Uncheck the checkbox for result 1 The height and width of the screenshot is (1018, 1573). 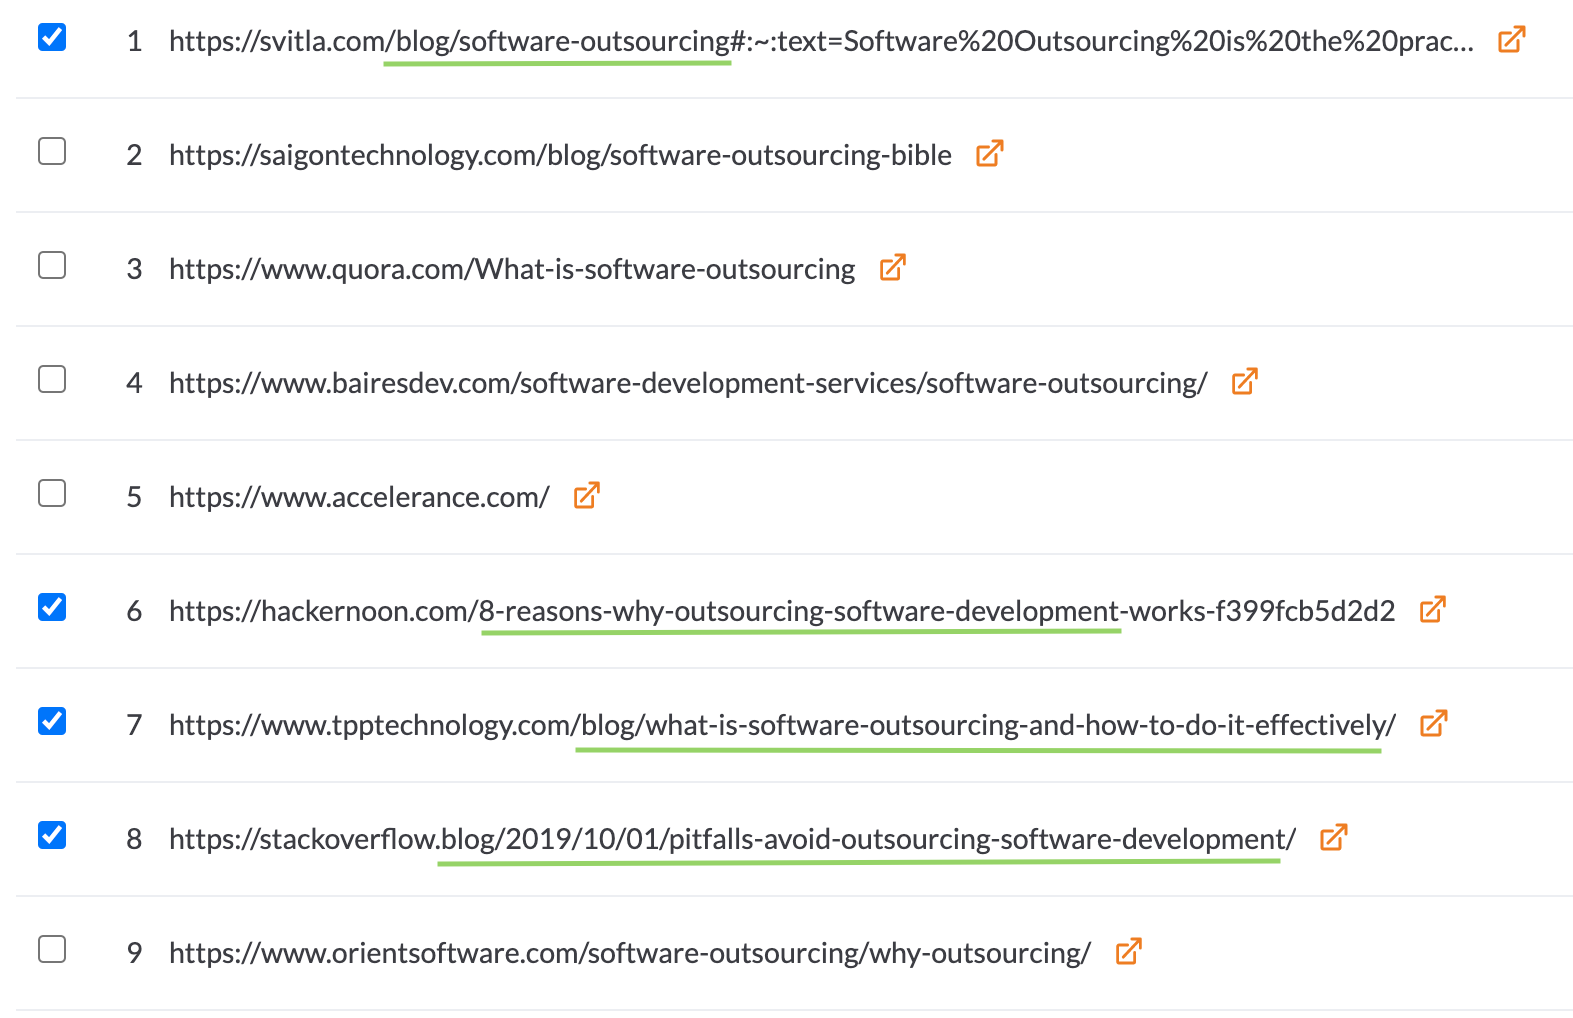tap(52, 37)
